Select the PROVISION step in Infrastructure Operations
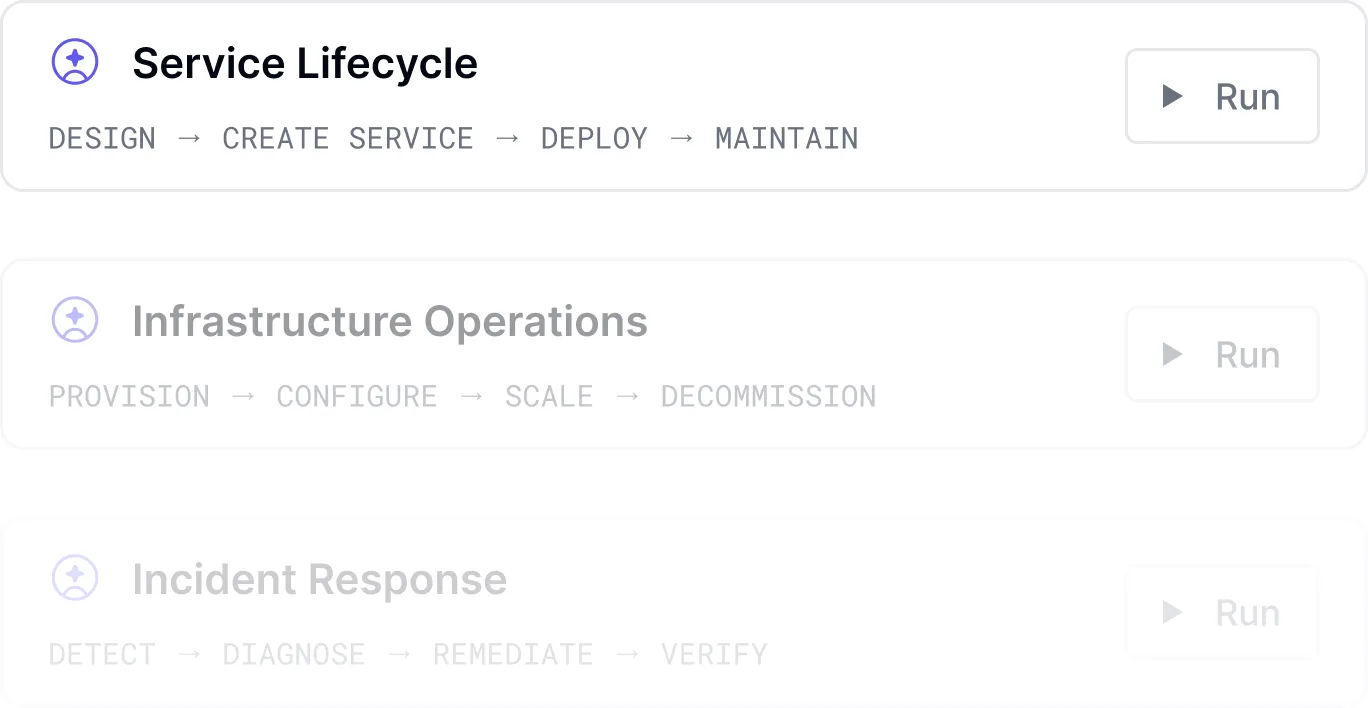 pos(129,396)
